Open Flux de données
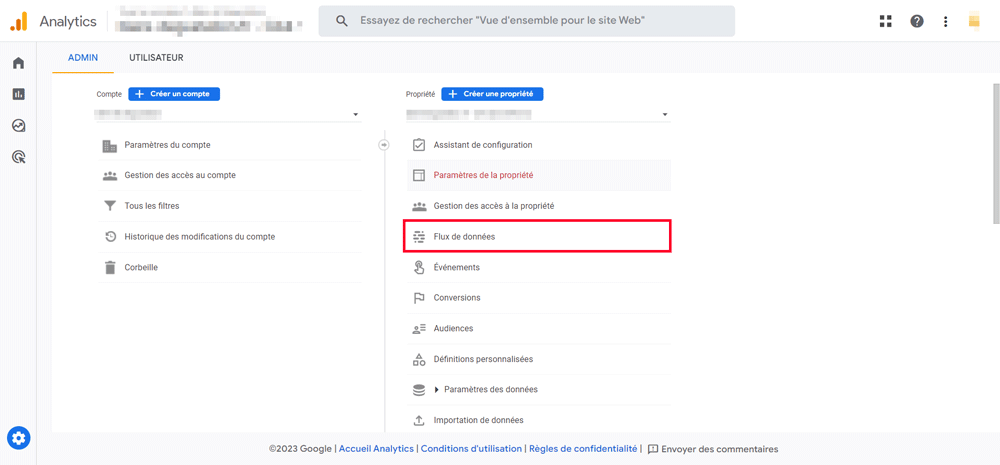This screenshot has height=465, width=1000. coord(537,237)
